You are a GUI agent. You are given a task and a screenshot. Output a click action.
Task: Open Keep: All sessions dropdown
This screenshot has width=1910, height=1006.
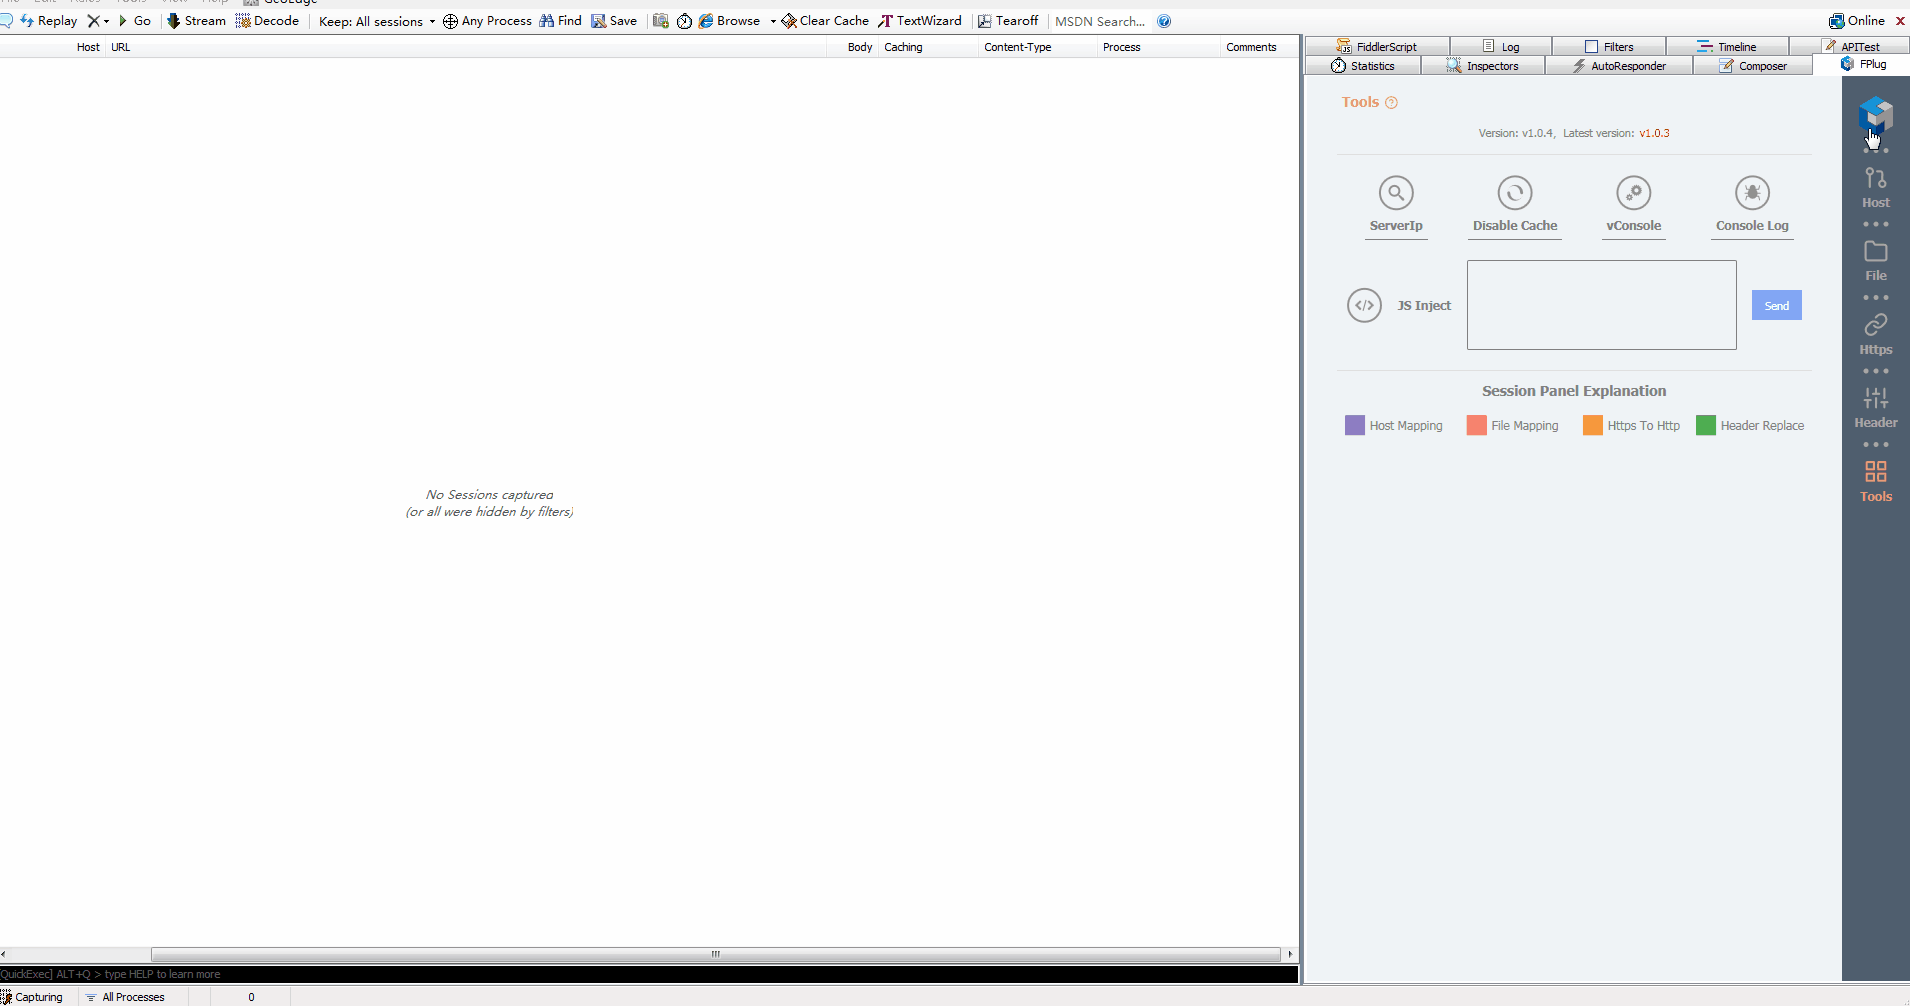coord(377,21)
